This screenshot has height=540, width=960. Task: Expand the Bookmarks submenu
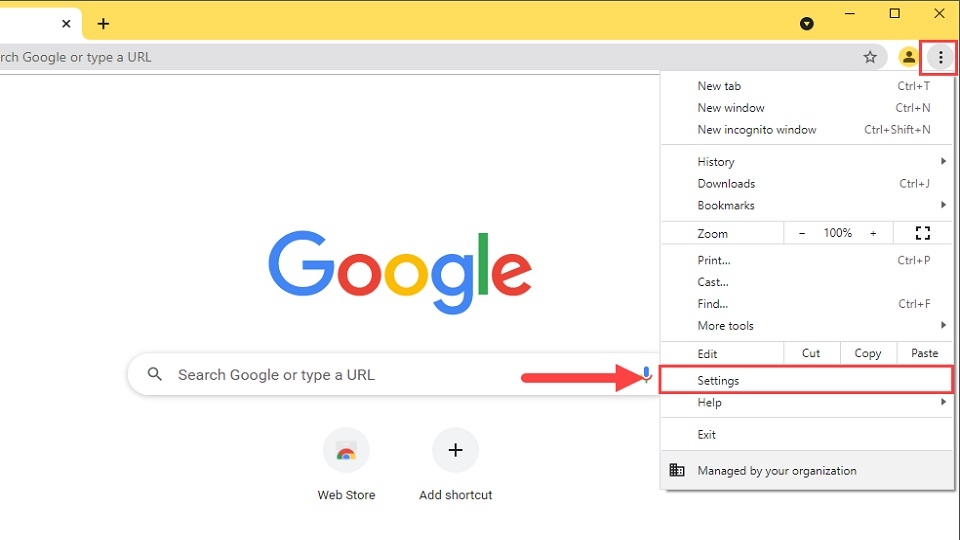[808, 206]
